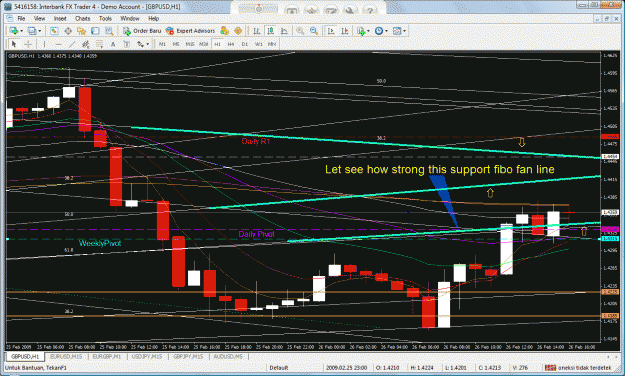Click the coin-stack icon right of Expert Advisors
The width and height of the screenshot is (625, 376).
click(x=224, y=31)
